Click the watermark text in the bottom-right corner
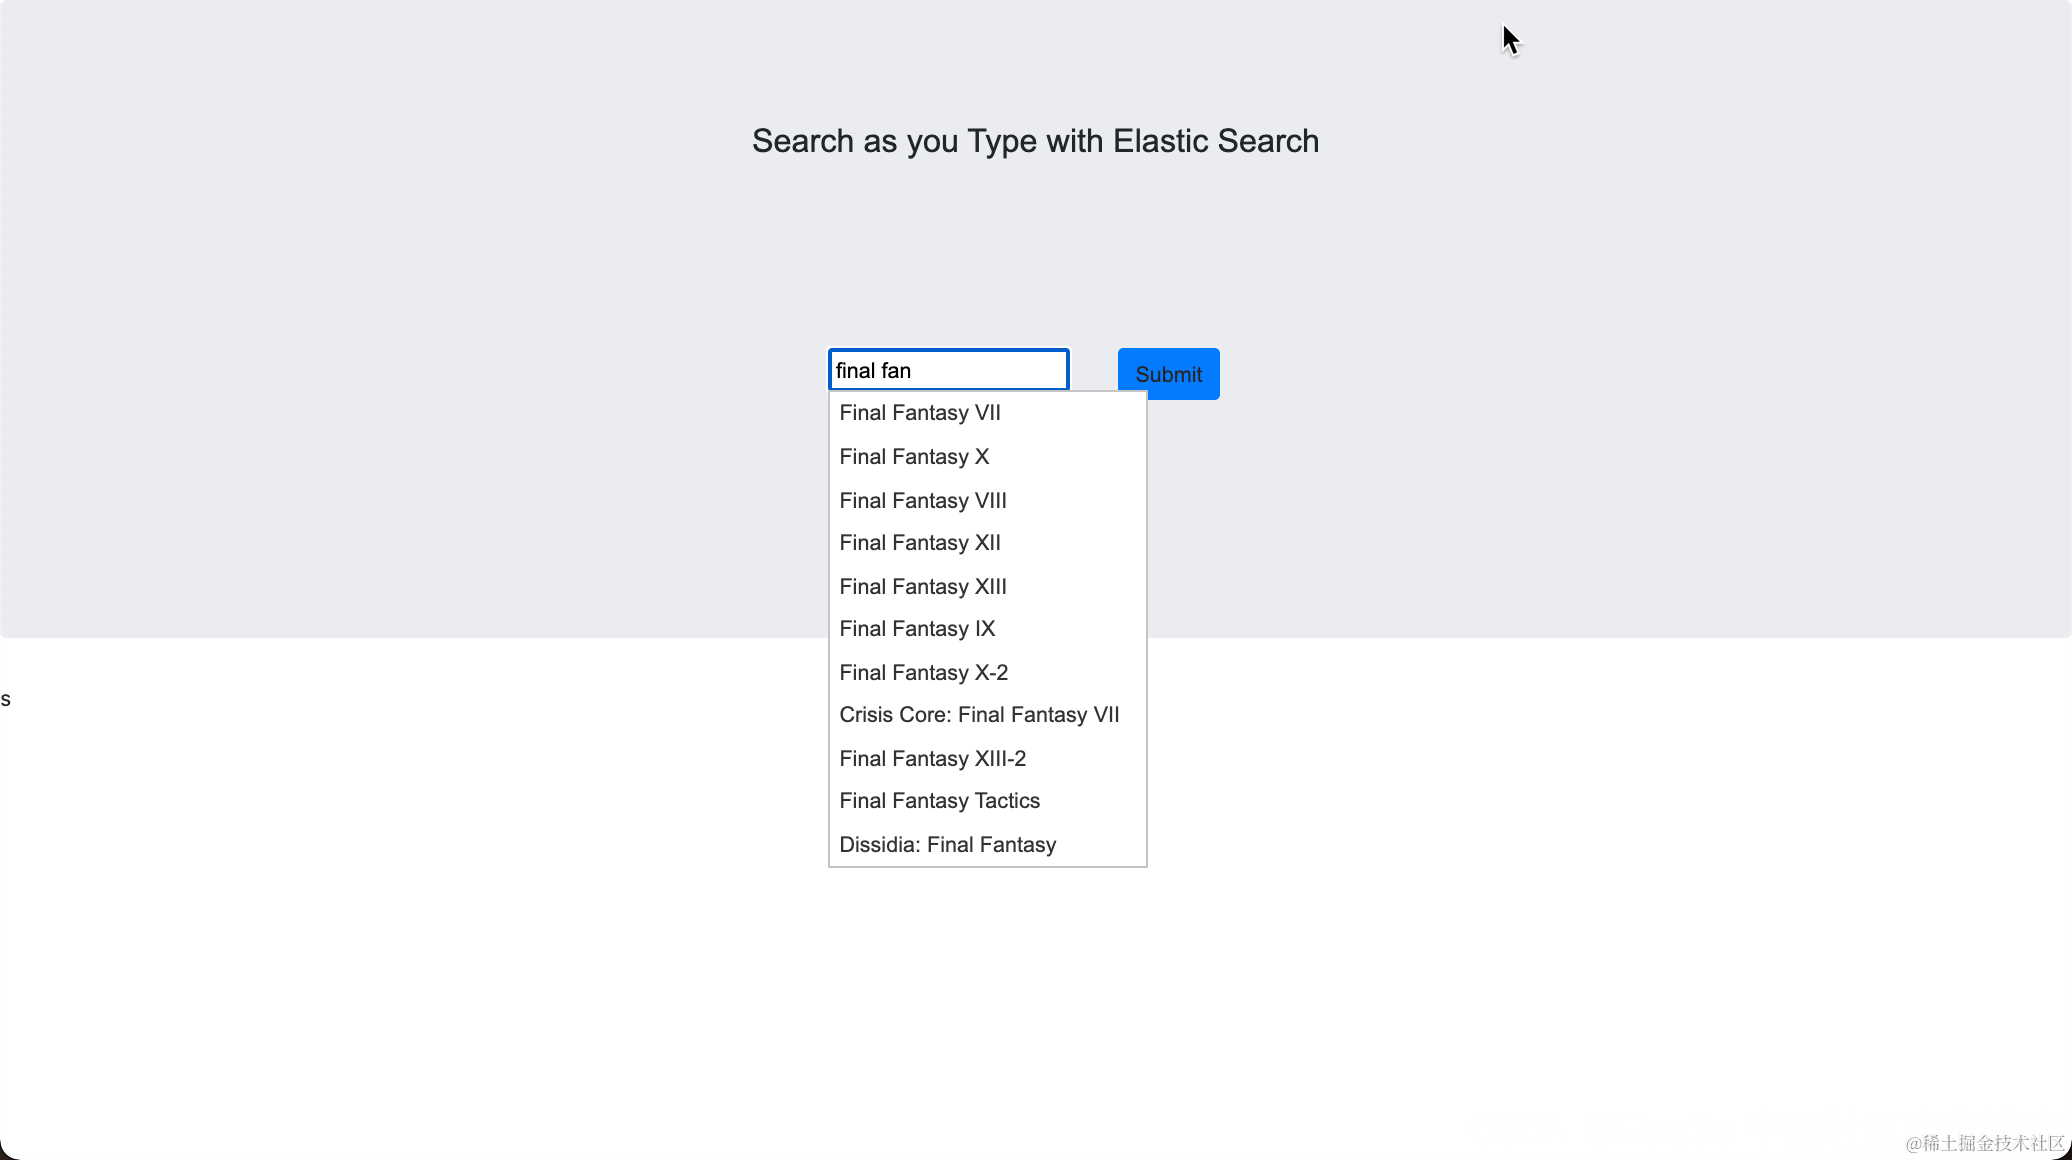The width and height of the screenshot is (2072, 1160). [x=1984, y=1143]
